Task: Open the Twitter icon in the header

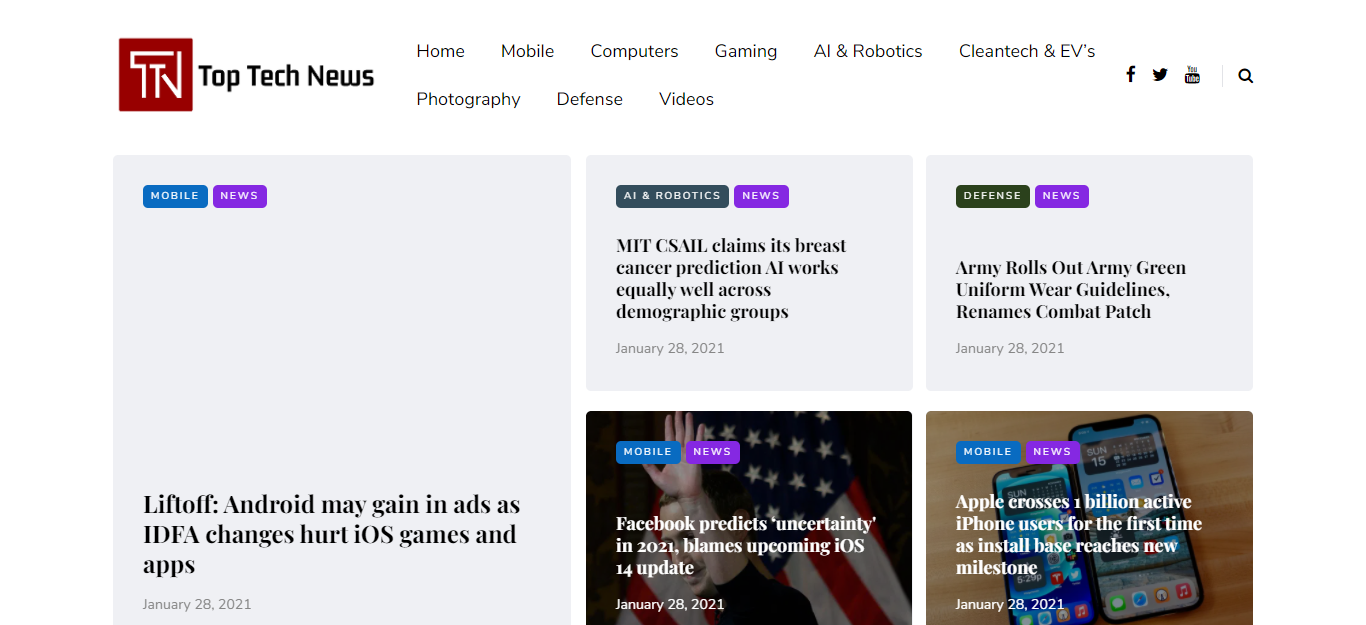Action: point(1160,74)
